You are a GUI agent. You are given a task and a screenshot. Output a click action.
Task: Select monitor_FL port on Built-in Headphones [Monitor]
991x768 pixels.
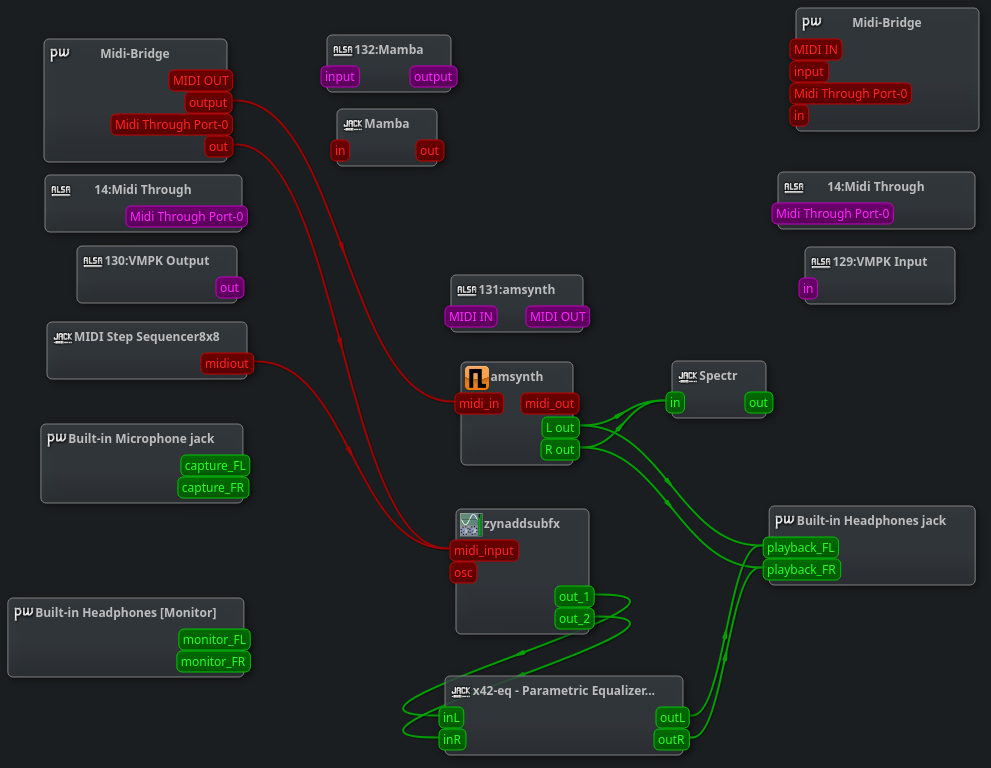[x=214, y=640]
